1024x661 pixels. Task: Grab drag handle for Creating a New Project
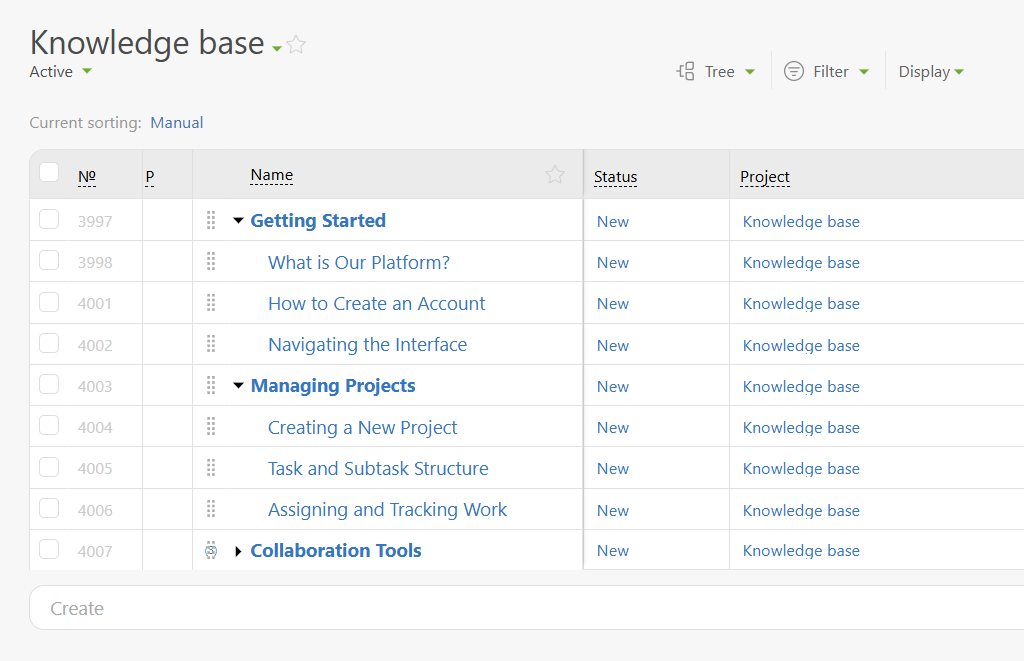coord(211,427)
